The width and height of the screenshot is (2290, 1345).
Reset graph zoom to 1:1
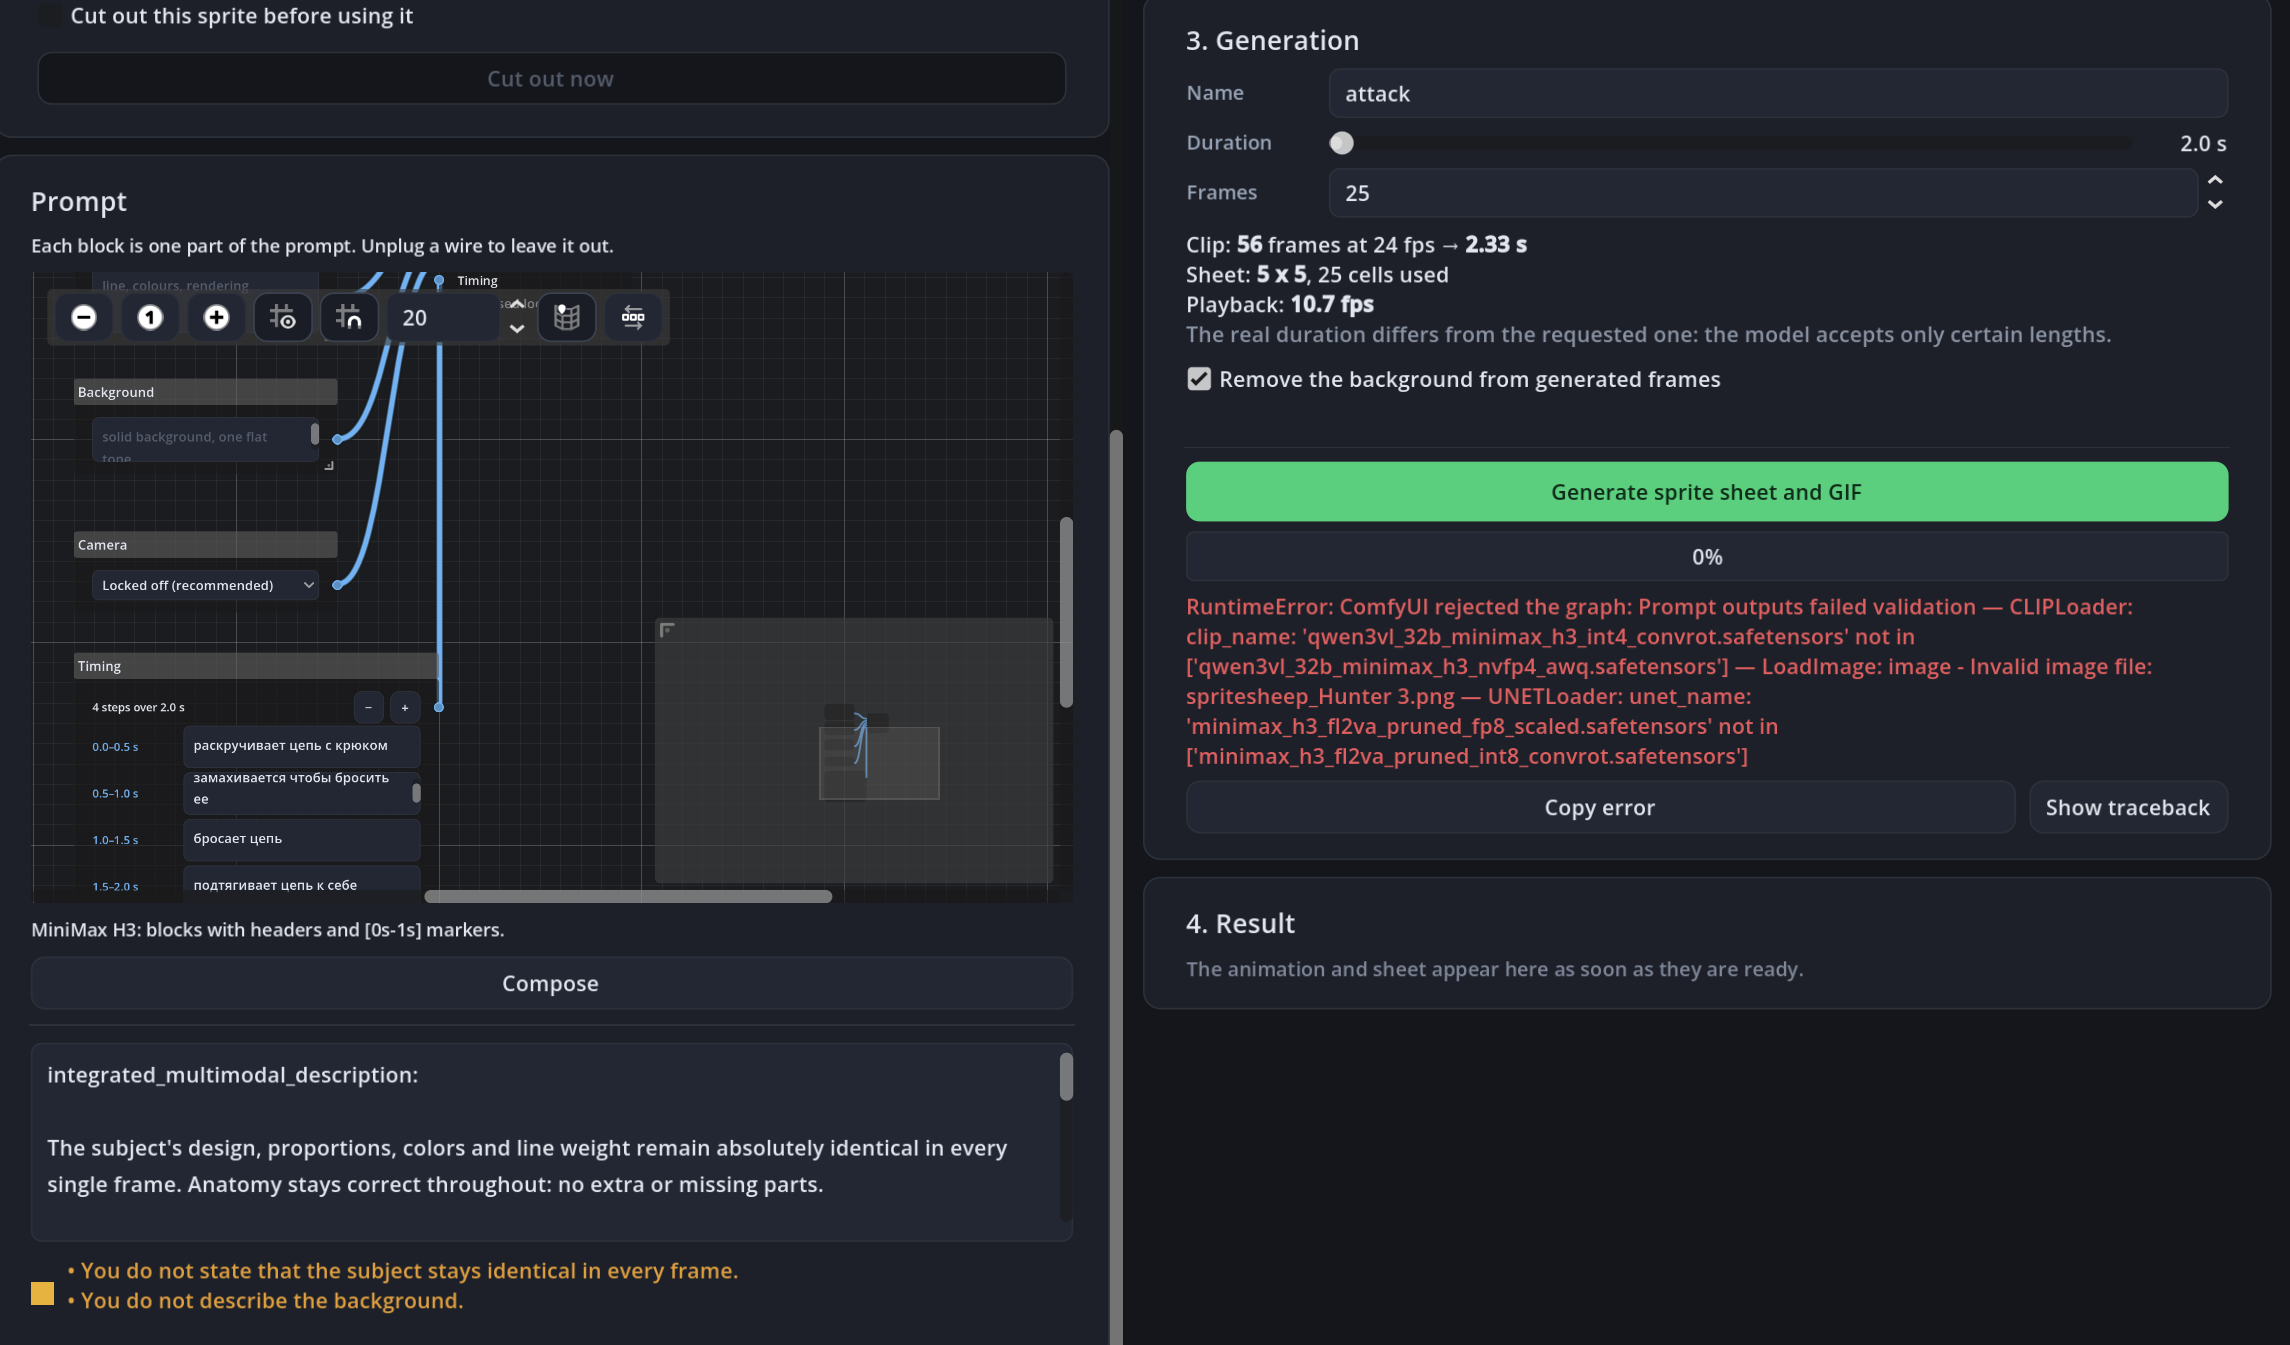click(150, 317)
